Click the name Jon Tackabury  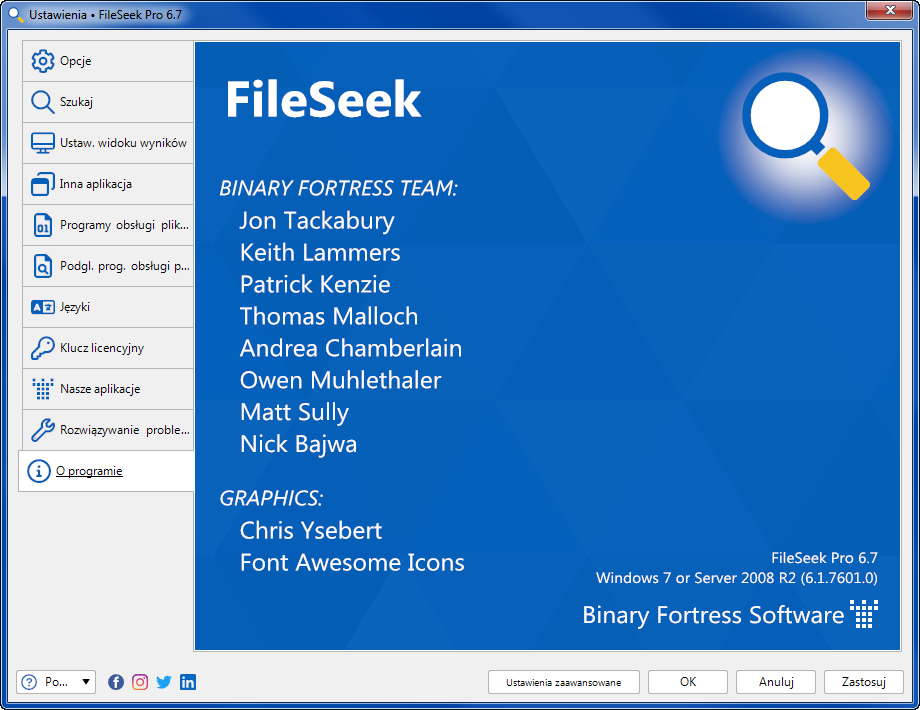(317, 221)
